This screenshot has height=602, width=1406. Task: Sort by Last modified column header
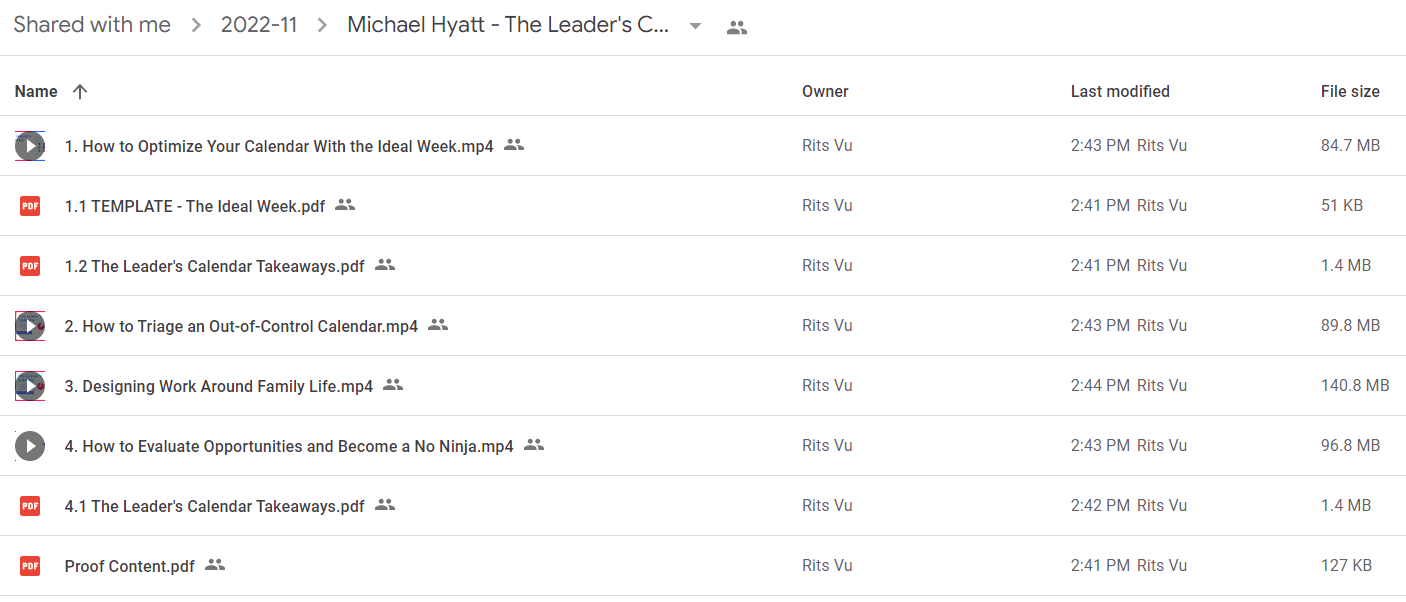(x=1120, y=91)
